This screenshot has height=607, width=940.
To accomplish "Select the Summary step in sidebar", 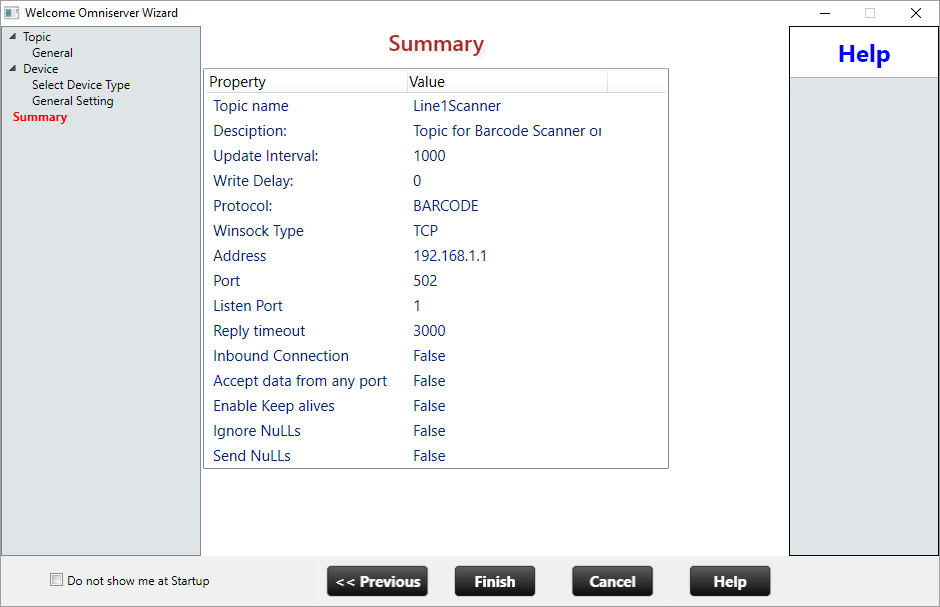I will [40, 117].
